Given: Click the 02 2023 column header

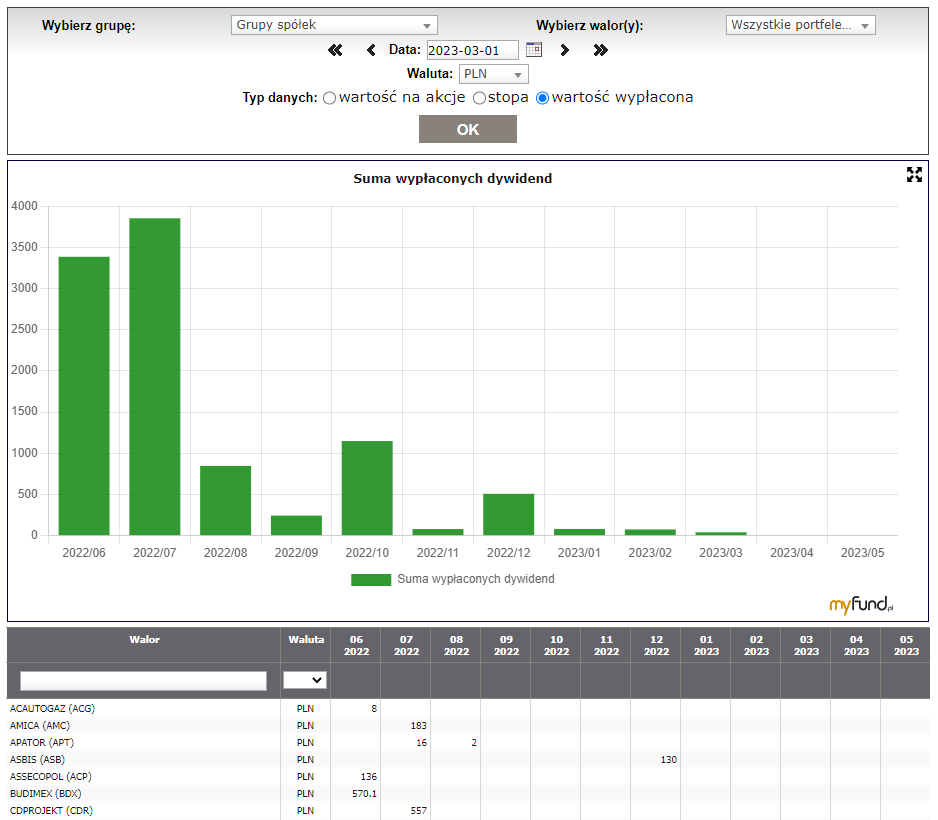Looking at the screenshot, I should (756, 645).
